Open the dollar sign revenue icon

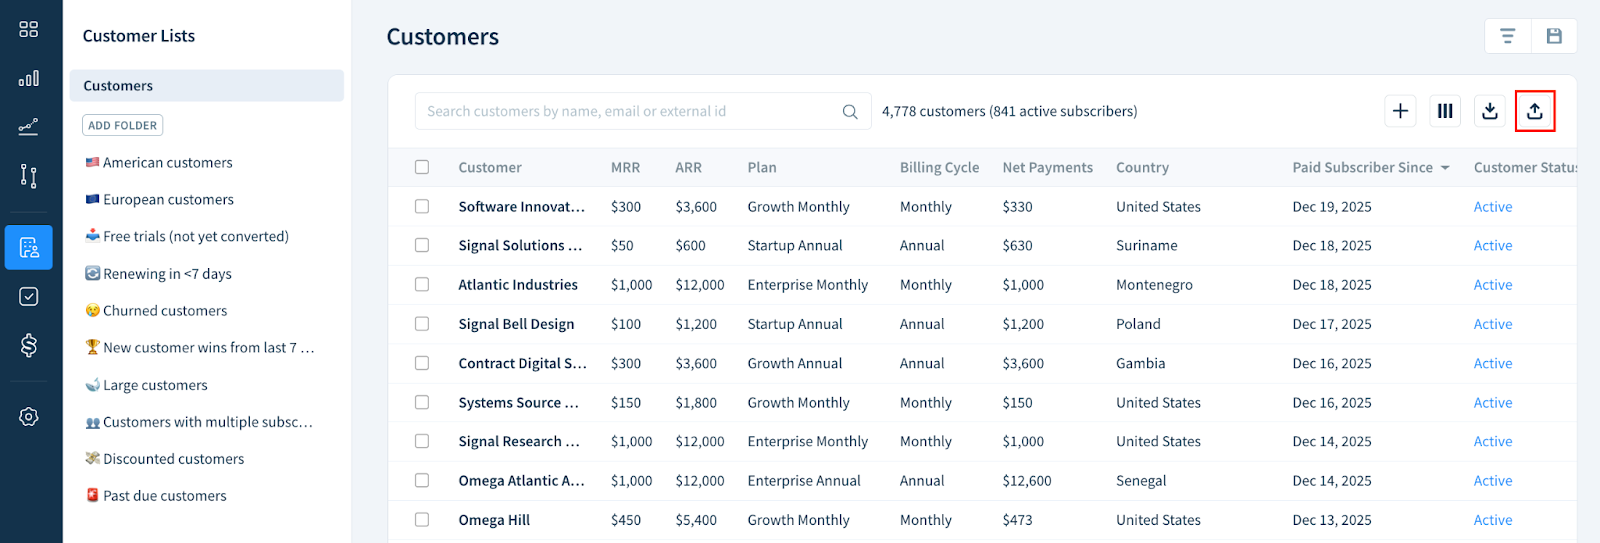coord(29,345)
